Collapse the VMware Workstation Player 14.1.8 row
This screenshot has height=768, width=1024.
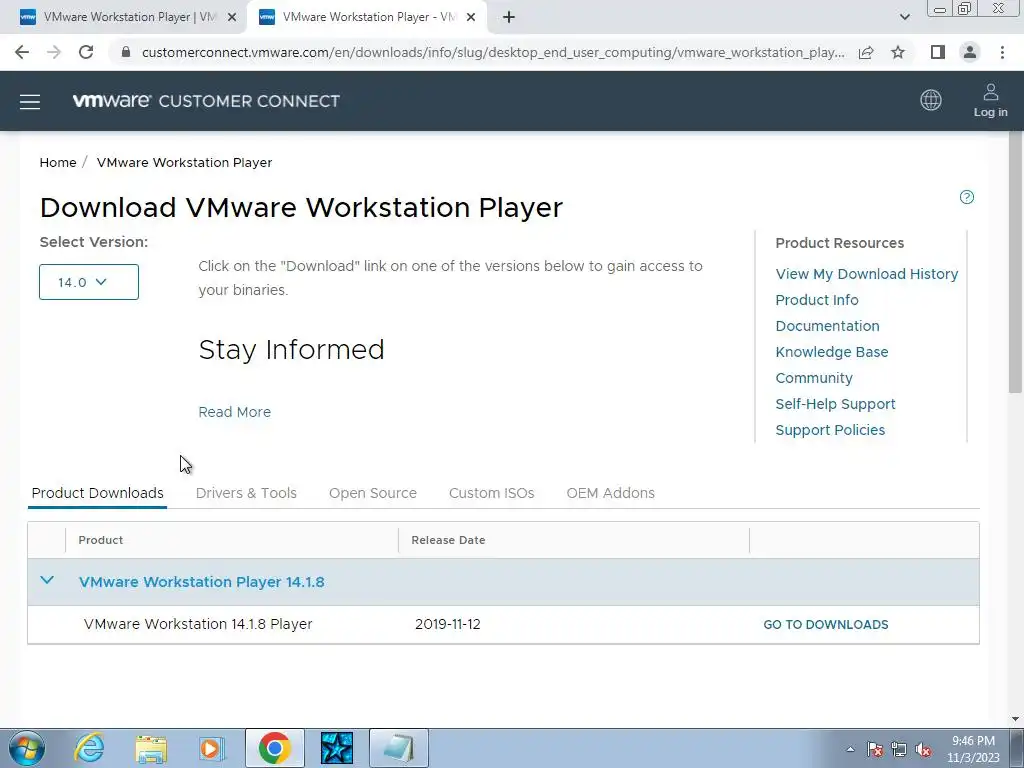[x=47, y=581]
